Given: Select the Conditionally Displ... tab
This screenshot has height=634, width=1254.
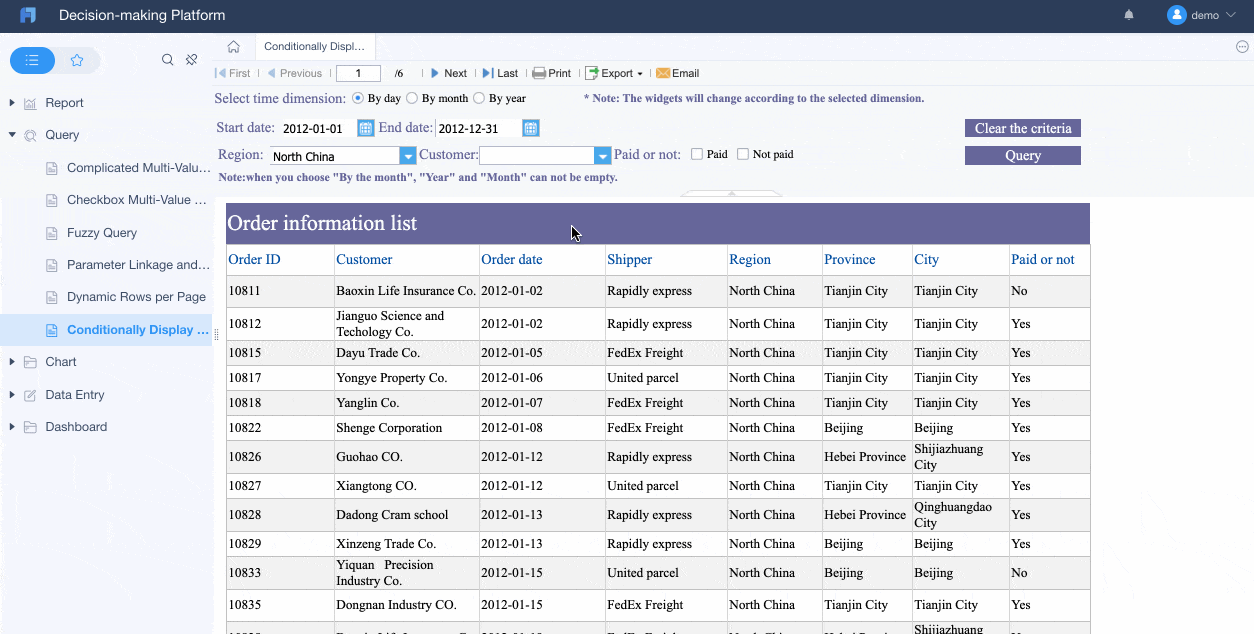Looking at the screenshot, I should (314, 46).
